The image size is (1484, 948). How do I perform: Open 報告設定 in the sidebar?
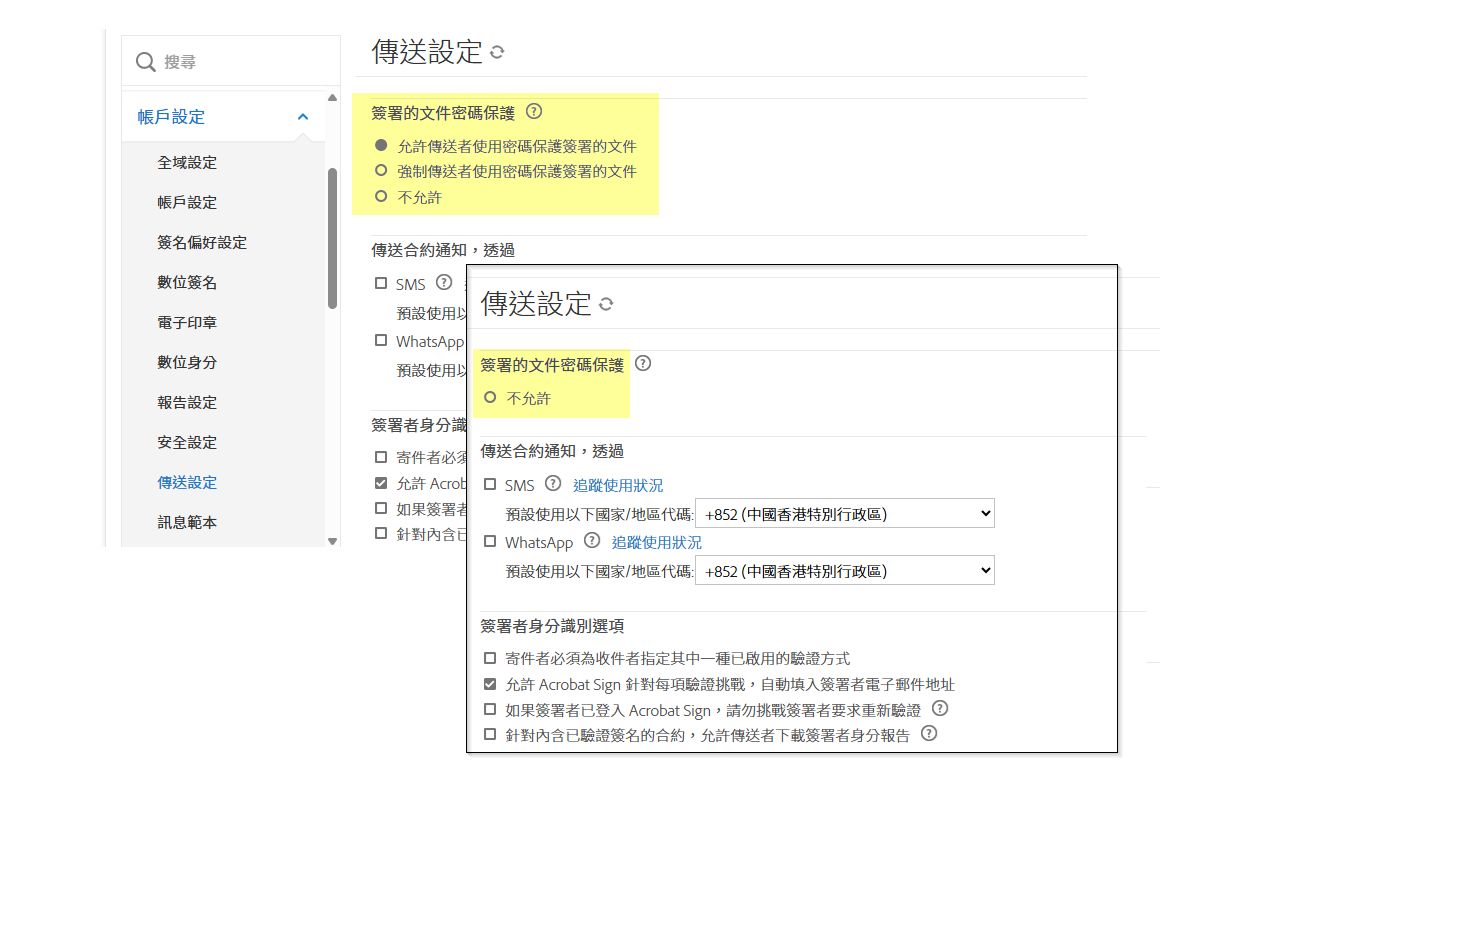[x=187, y=402]
